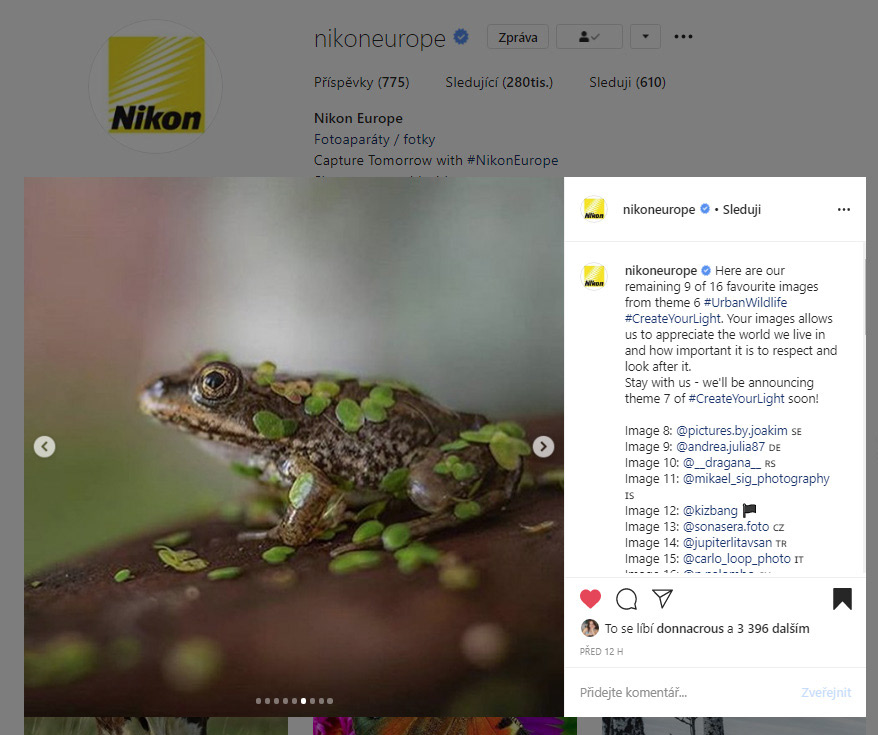Open comments via speech bubble icon

pos(627,599)
